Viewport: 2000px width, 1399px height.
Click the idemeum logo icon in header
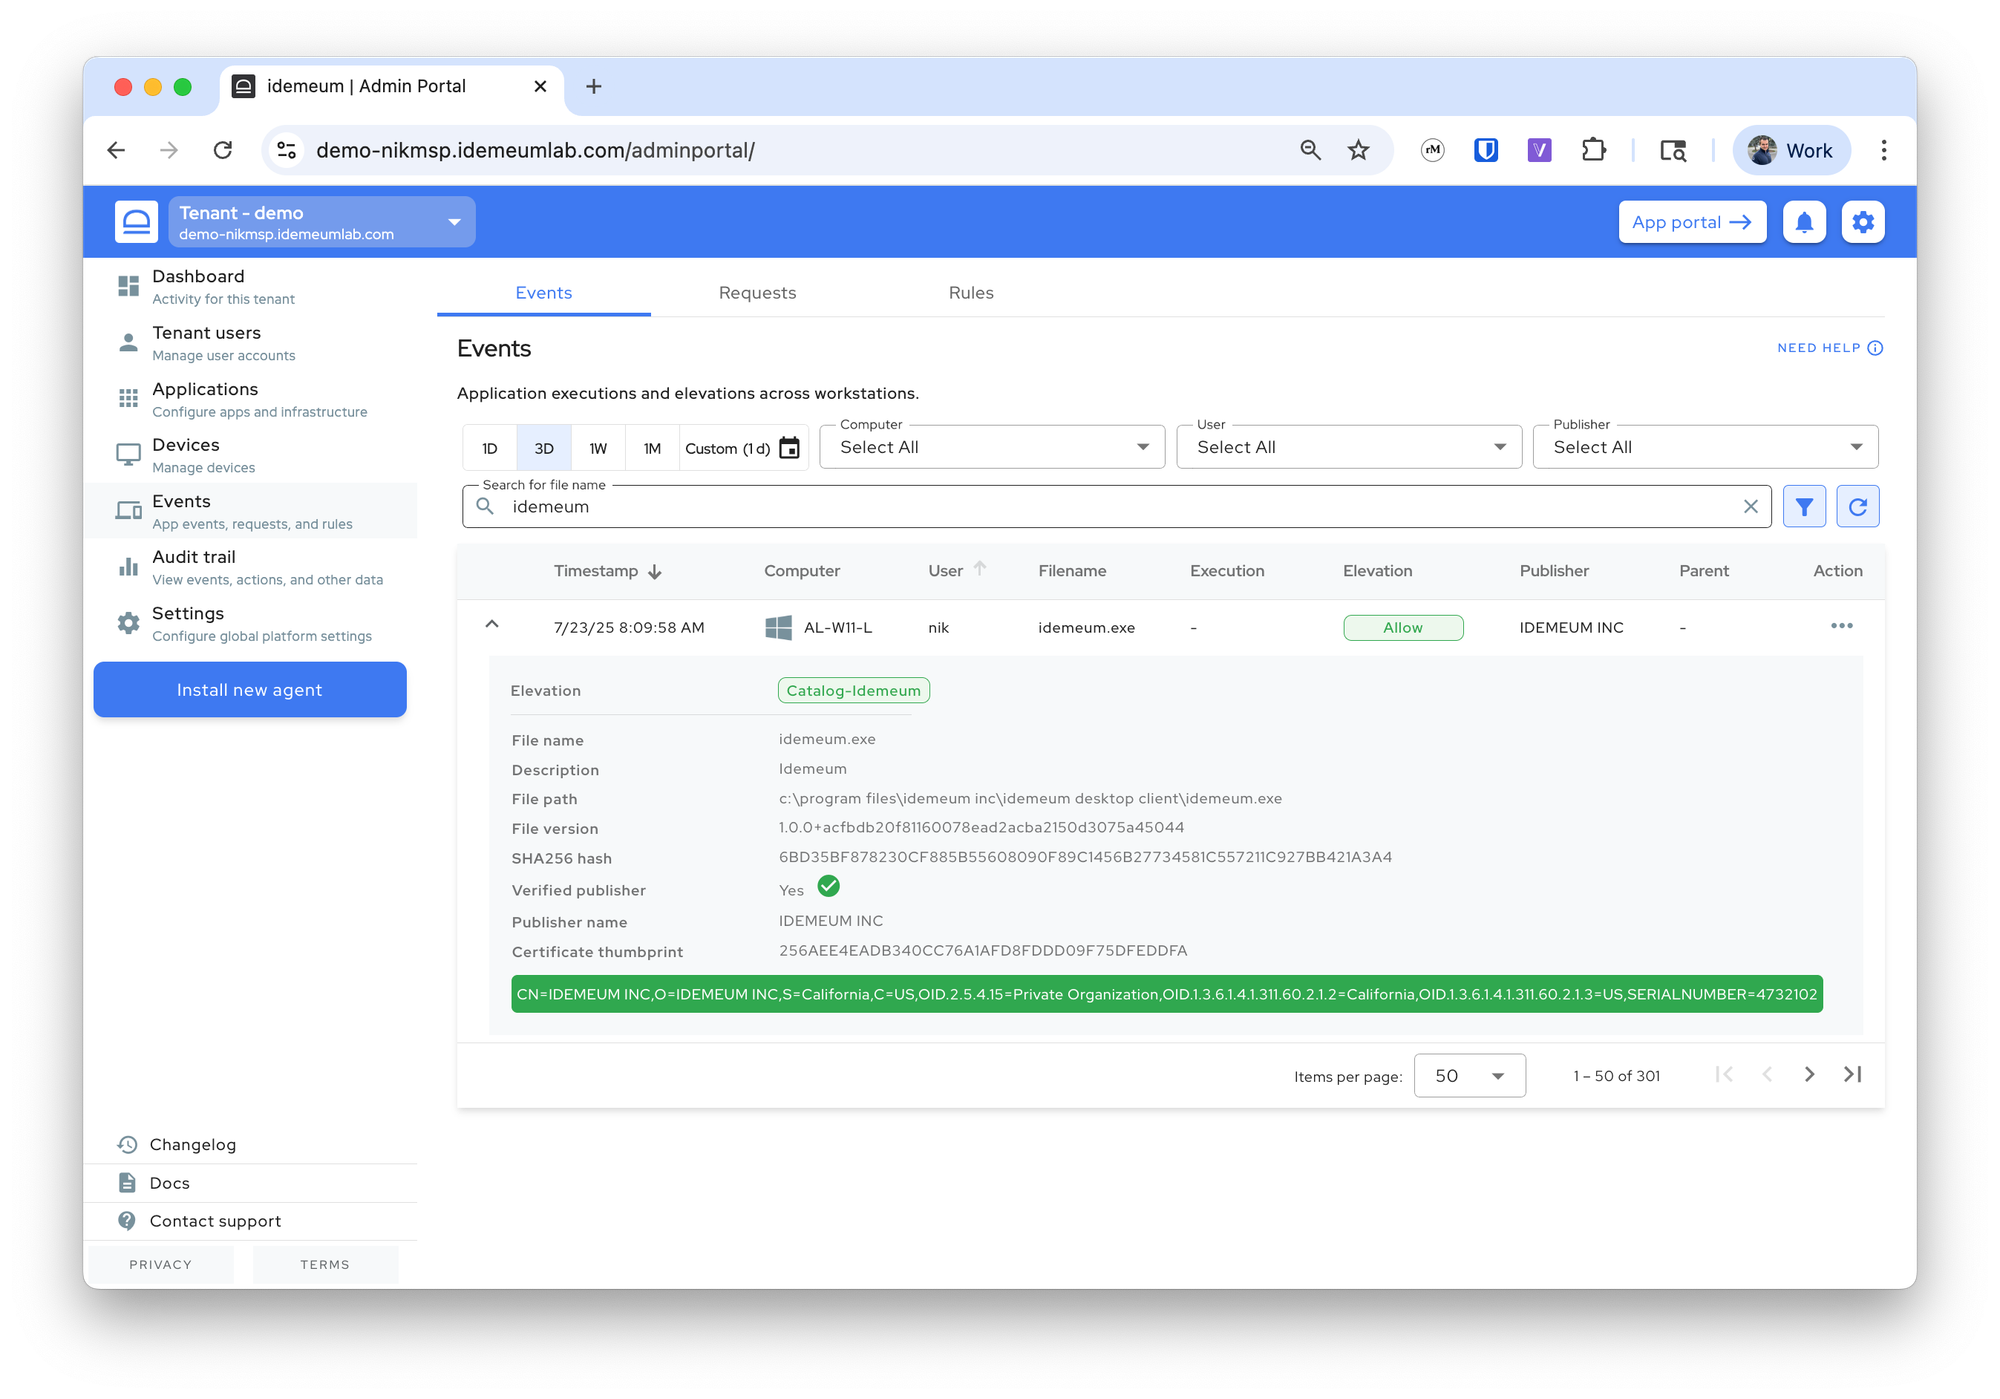point(136,222)
